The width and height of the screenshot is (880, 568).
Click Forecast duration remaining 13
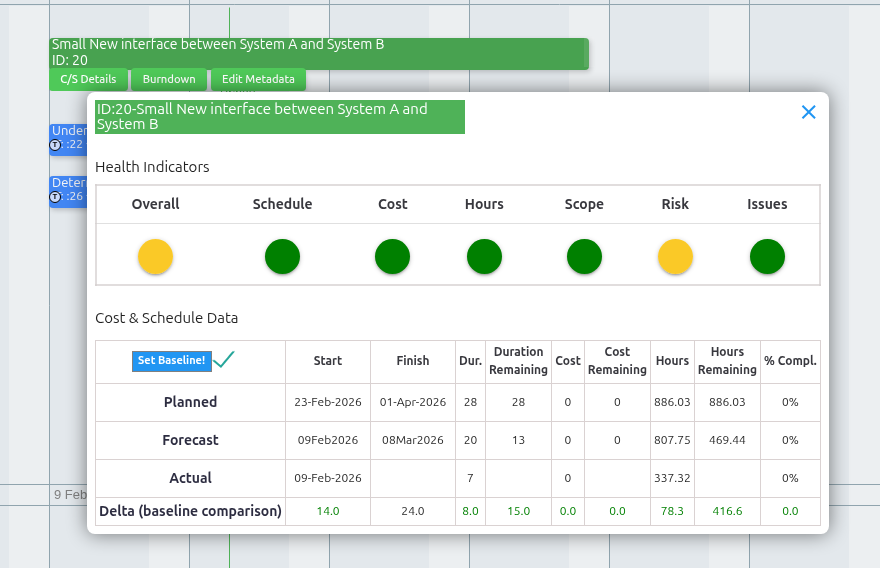point(518,441)
